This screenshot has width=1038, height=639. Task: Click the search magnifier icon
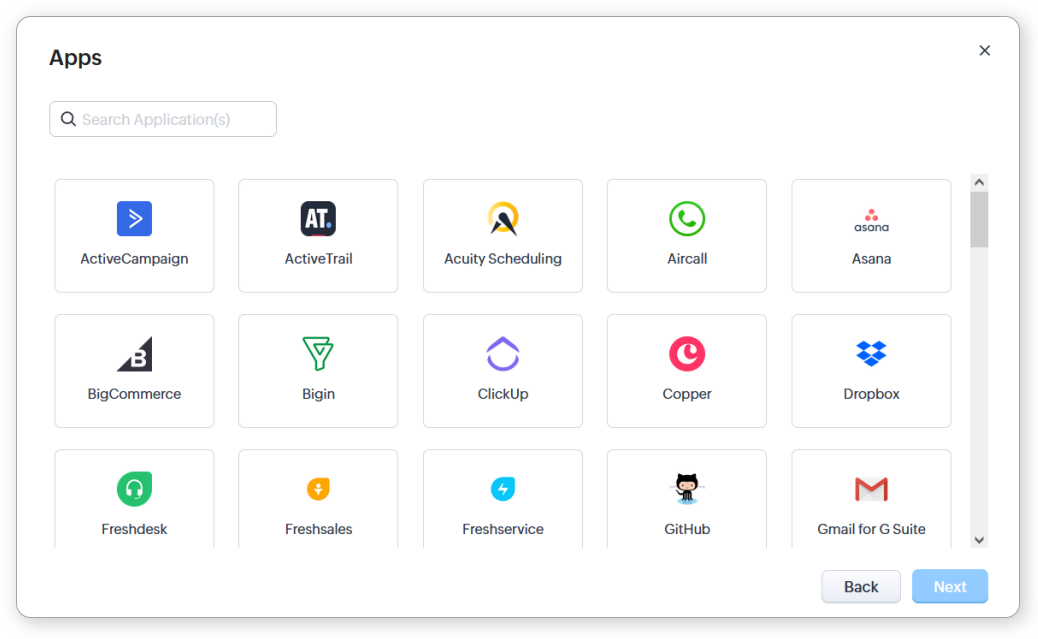tap(68, 119)
